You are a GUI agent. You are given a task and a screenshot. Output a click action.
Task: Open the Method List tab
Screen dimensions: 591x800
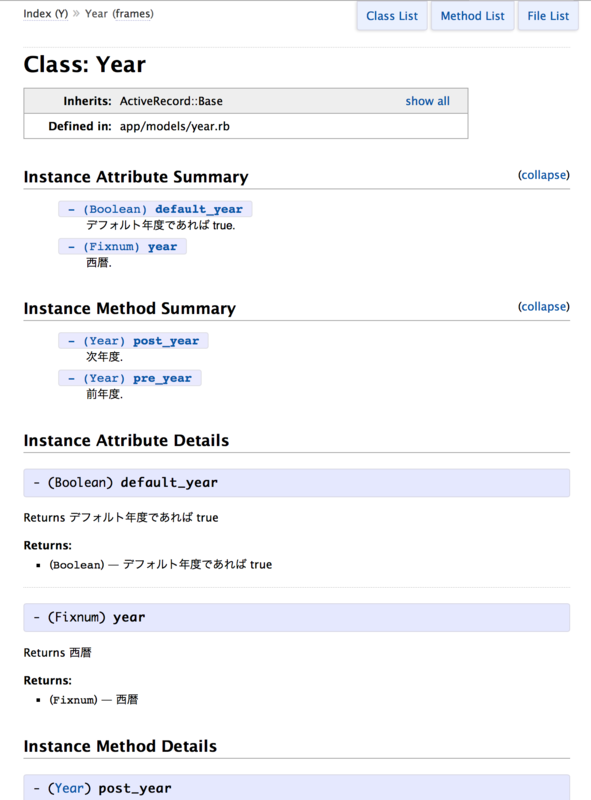point(472,16)
